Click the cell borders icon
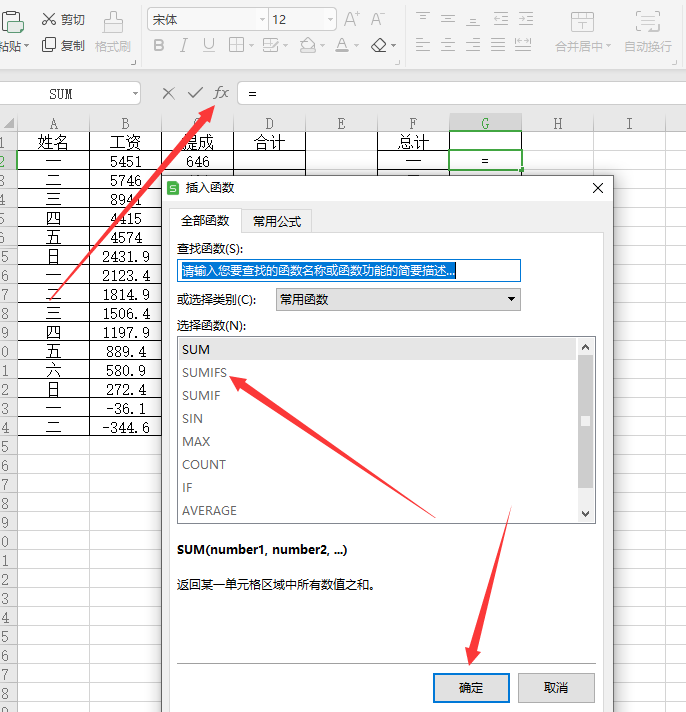Image resolution: width=686 pixels, height=712 pixels. 236,45
